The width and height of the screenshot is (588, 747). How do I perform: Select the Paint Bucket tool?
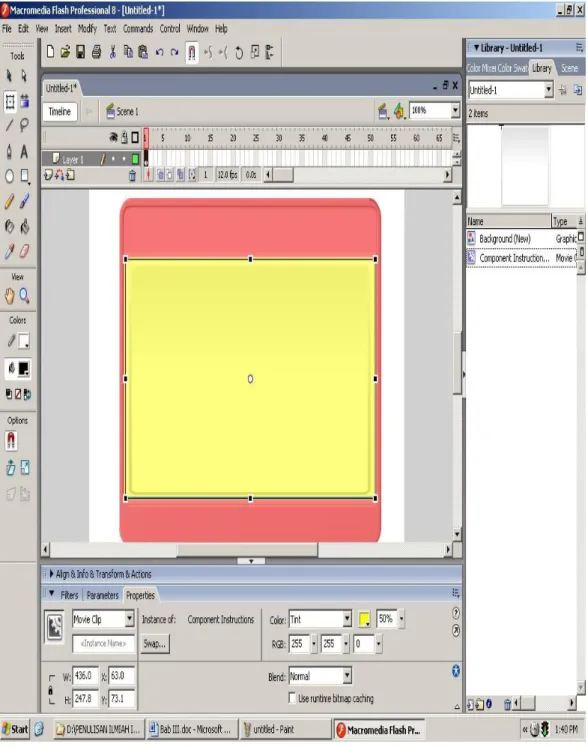pos(24,226)
